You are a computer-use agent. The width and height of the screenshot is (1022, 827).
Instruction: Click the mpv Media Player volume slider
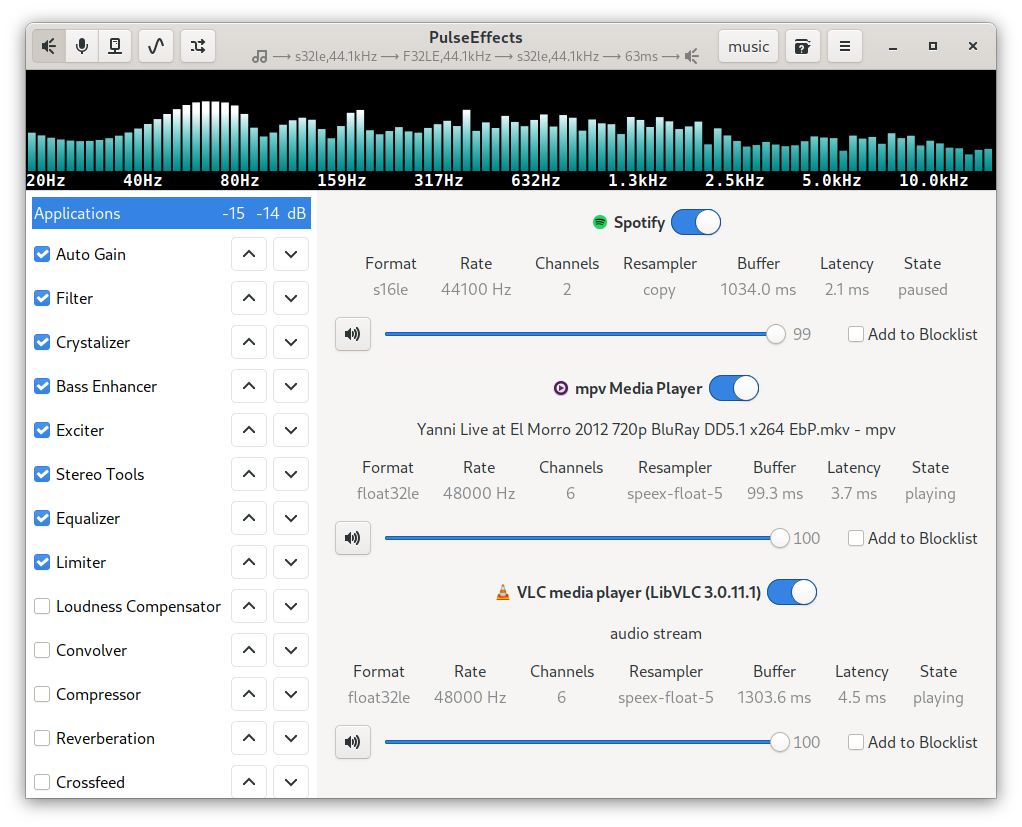587,538
